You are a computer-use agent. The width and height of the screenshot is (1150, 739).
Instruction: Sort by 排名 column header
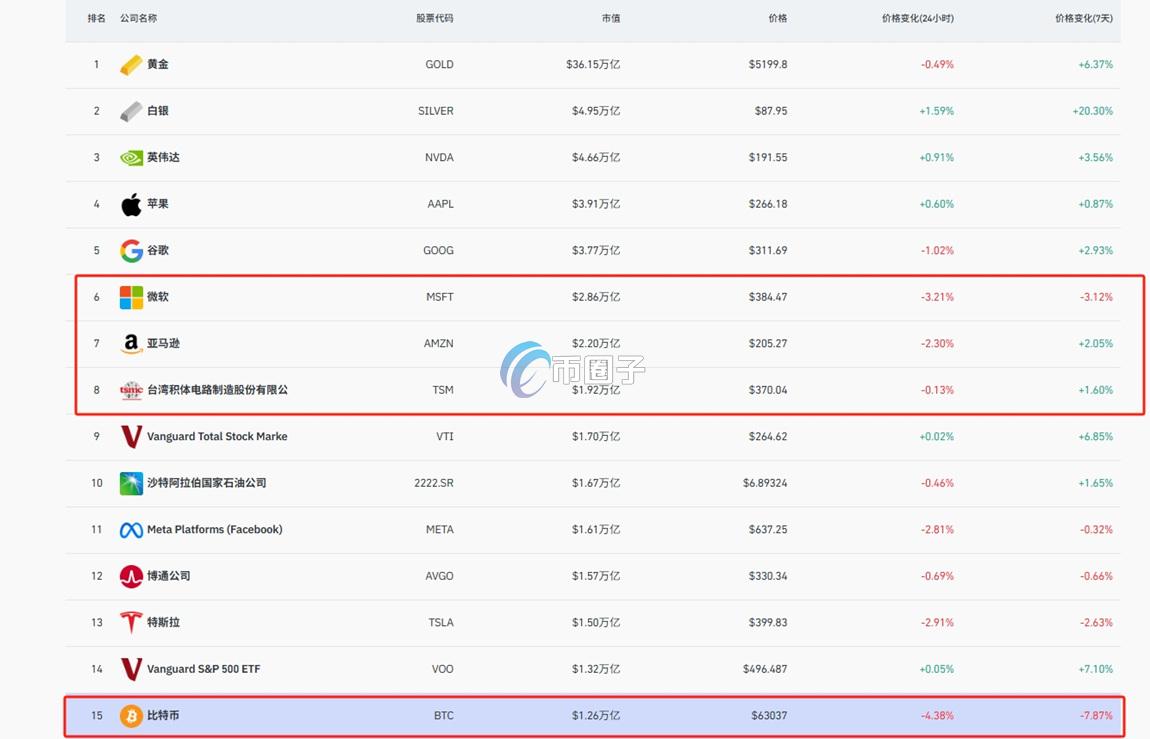(x=96, y=18)
